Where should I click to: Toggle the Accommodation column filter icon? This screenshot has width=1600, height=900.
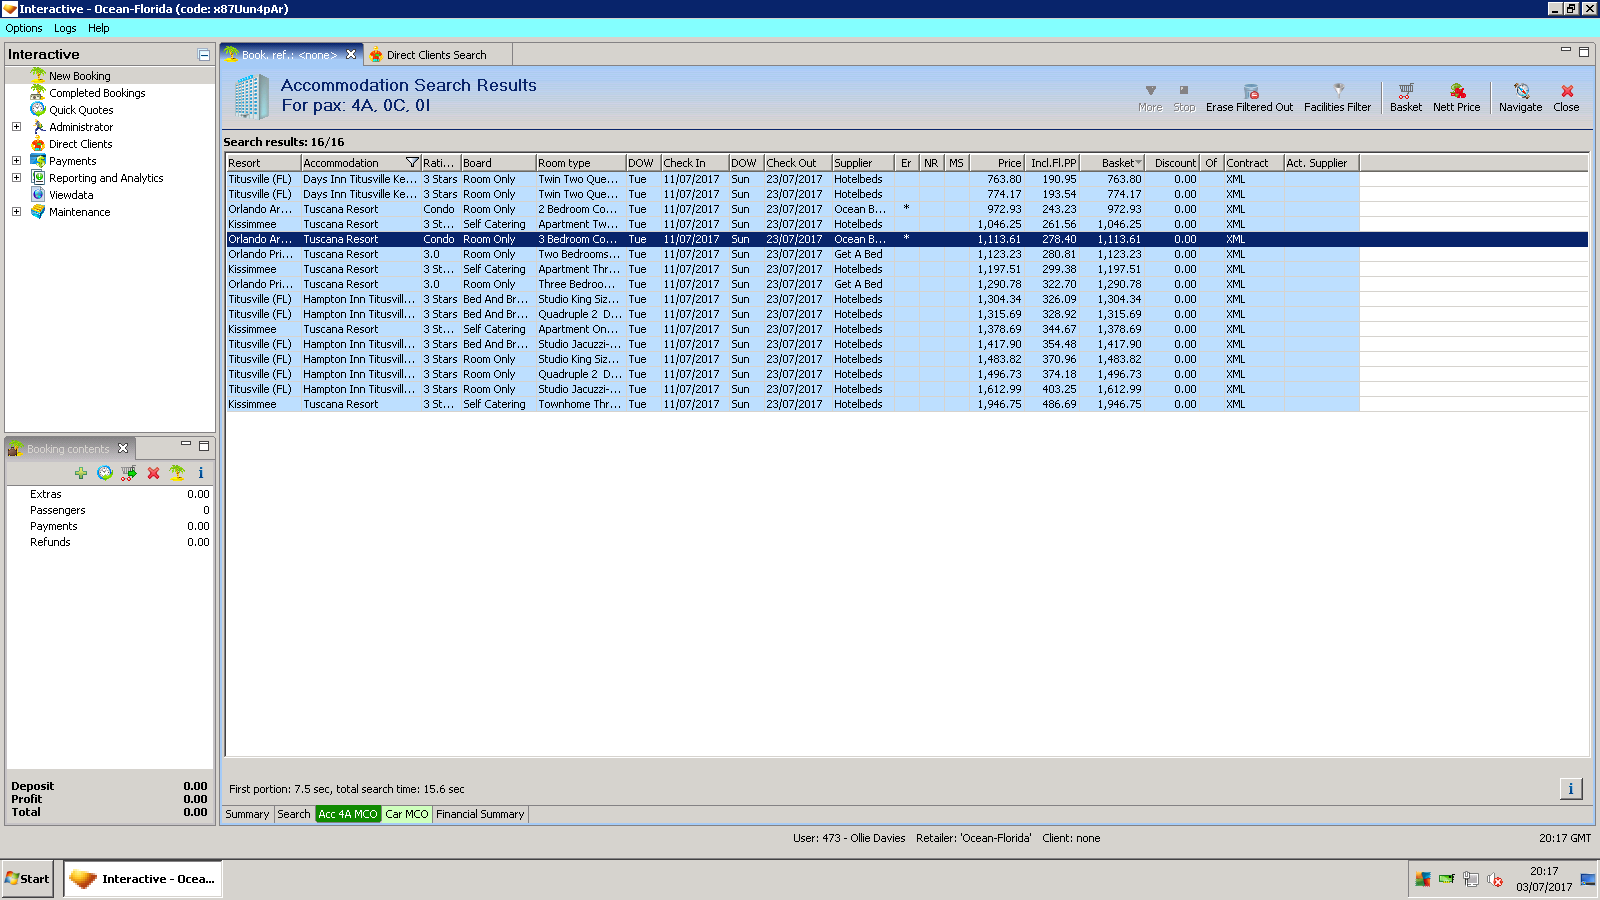point(411,163)
